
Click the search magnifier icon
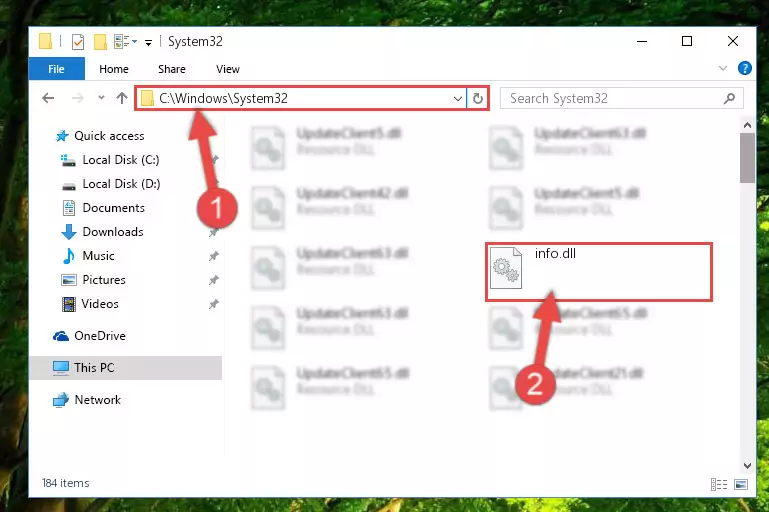[729, 99]
